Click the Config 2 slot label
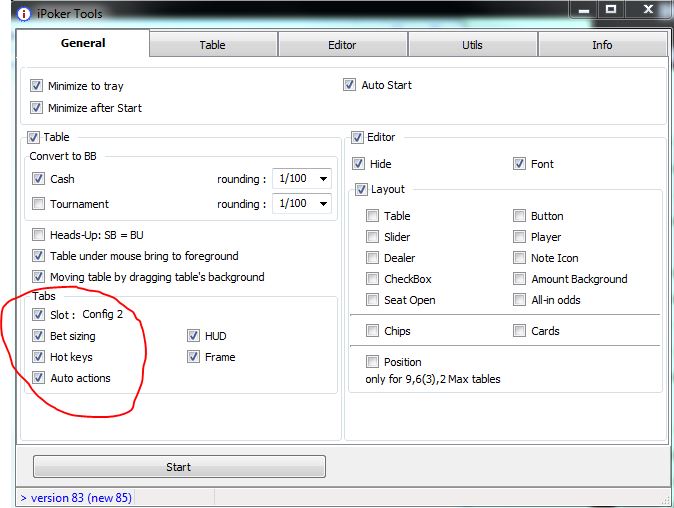This screenshot has width=674, height=508. point(103,314)
